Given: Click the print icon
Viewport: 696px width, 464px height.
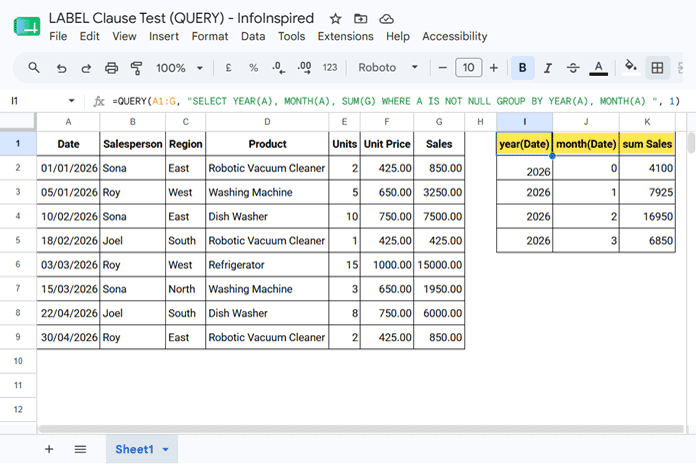Looking at the screenshot, I should (111, 68).
